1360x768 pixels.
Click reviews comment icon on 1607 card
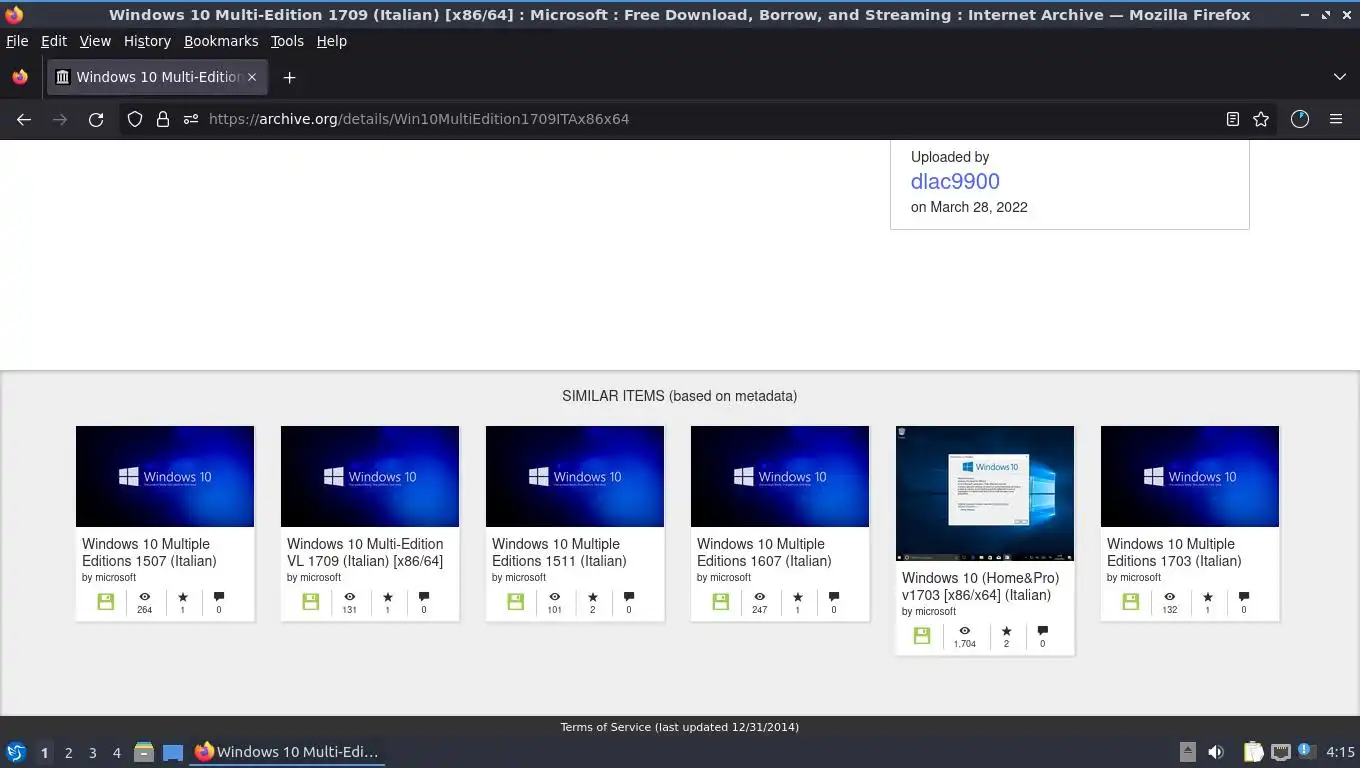click(x=834, y=597)
